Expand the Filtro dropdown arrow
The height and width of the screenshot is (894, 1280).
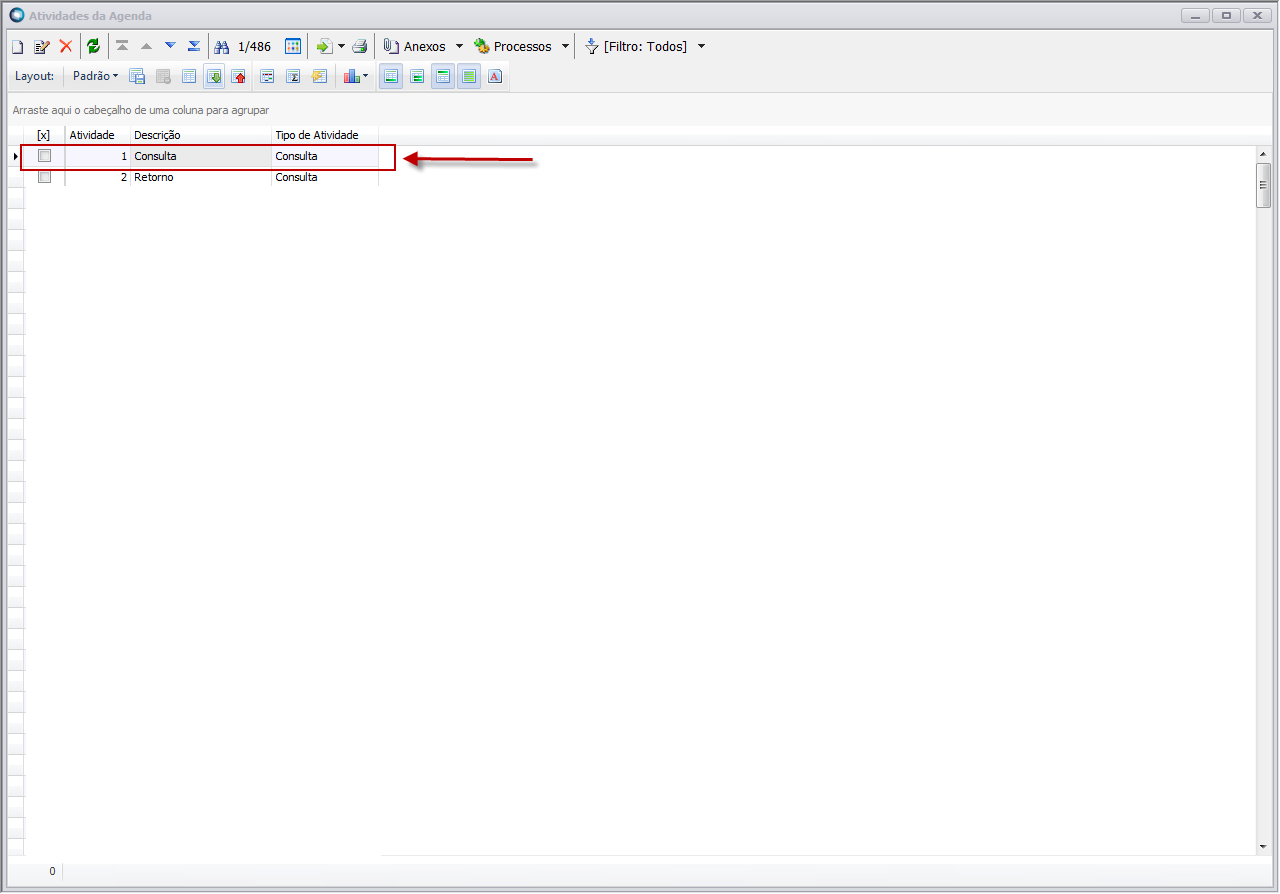pyautogui.click(x=701, y=46)
